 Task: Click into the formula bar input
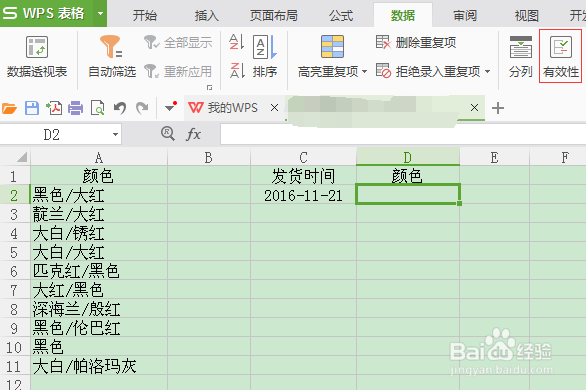click(x=403, y=134)
